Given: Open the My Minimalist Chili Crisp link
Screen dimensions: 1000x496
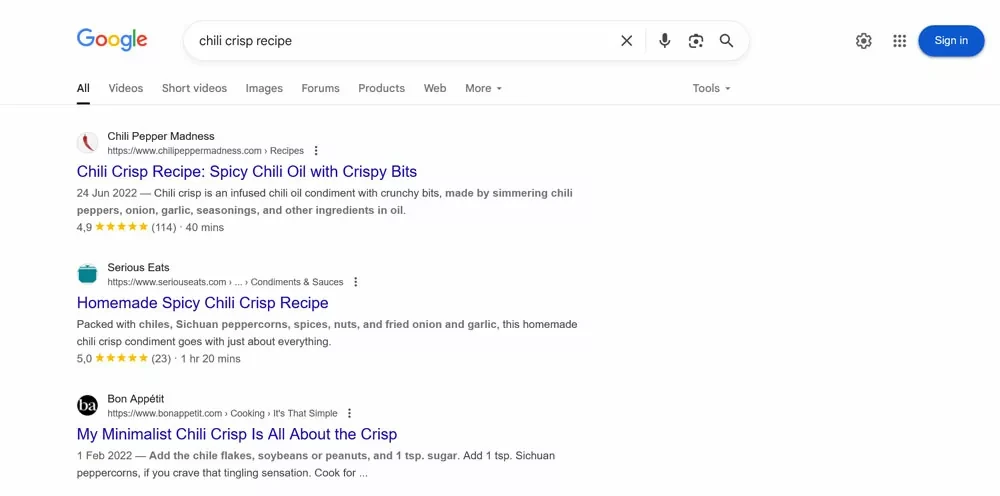Looking at the screenshot, I should [237, 434].
